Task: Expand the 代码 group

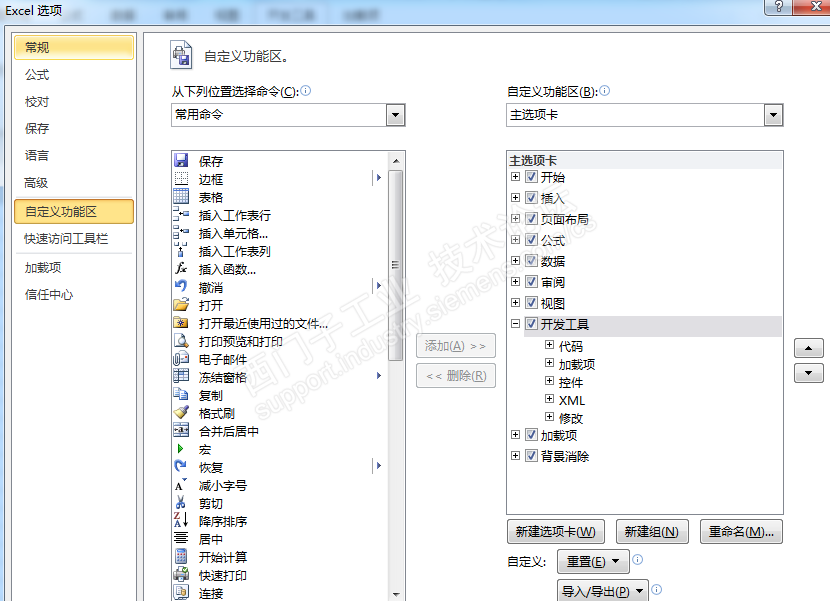Action: (x=549, y=345)
